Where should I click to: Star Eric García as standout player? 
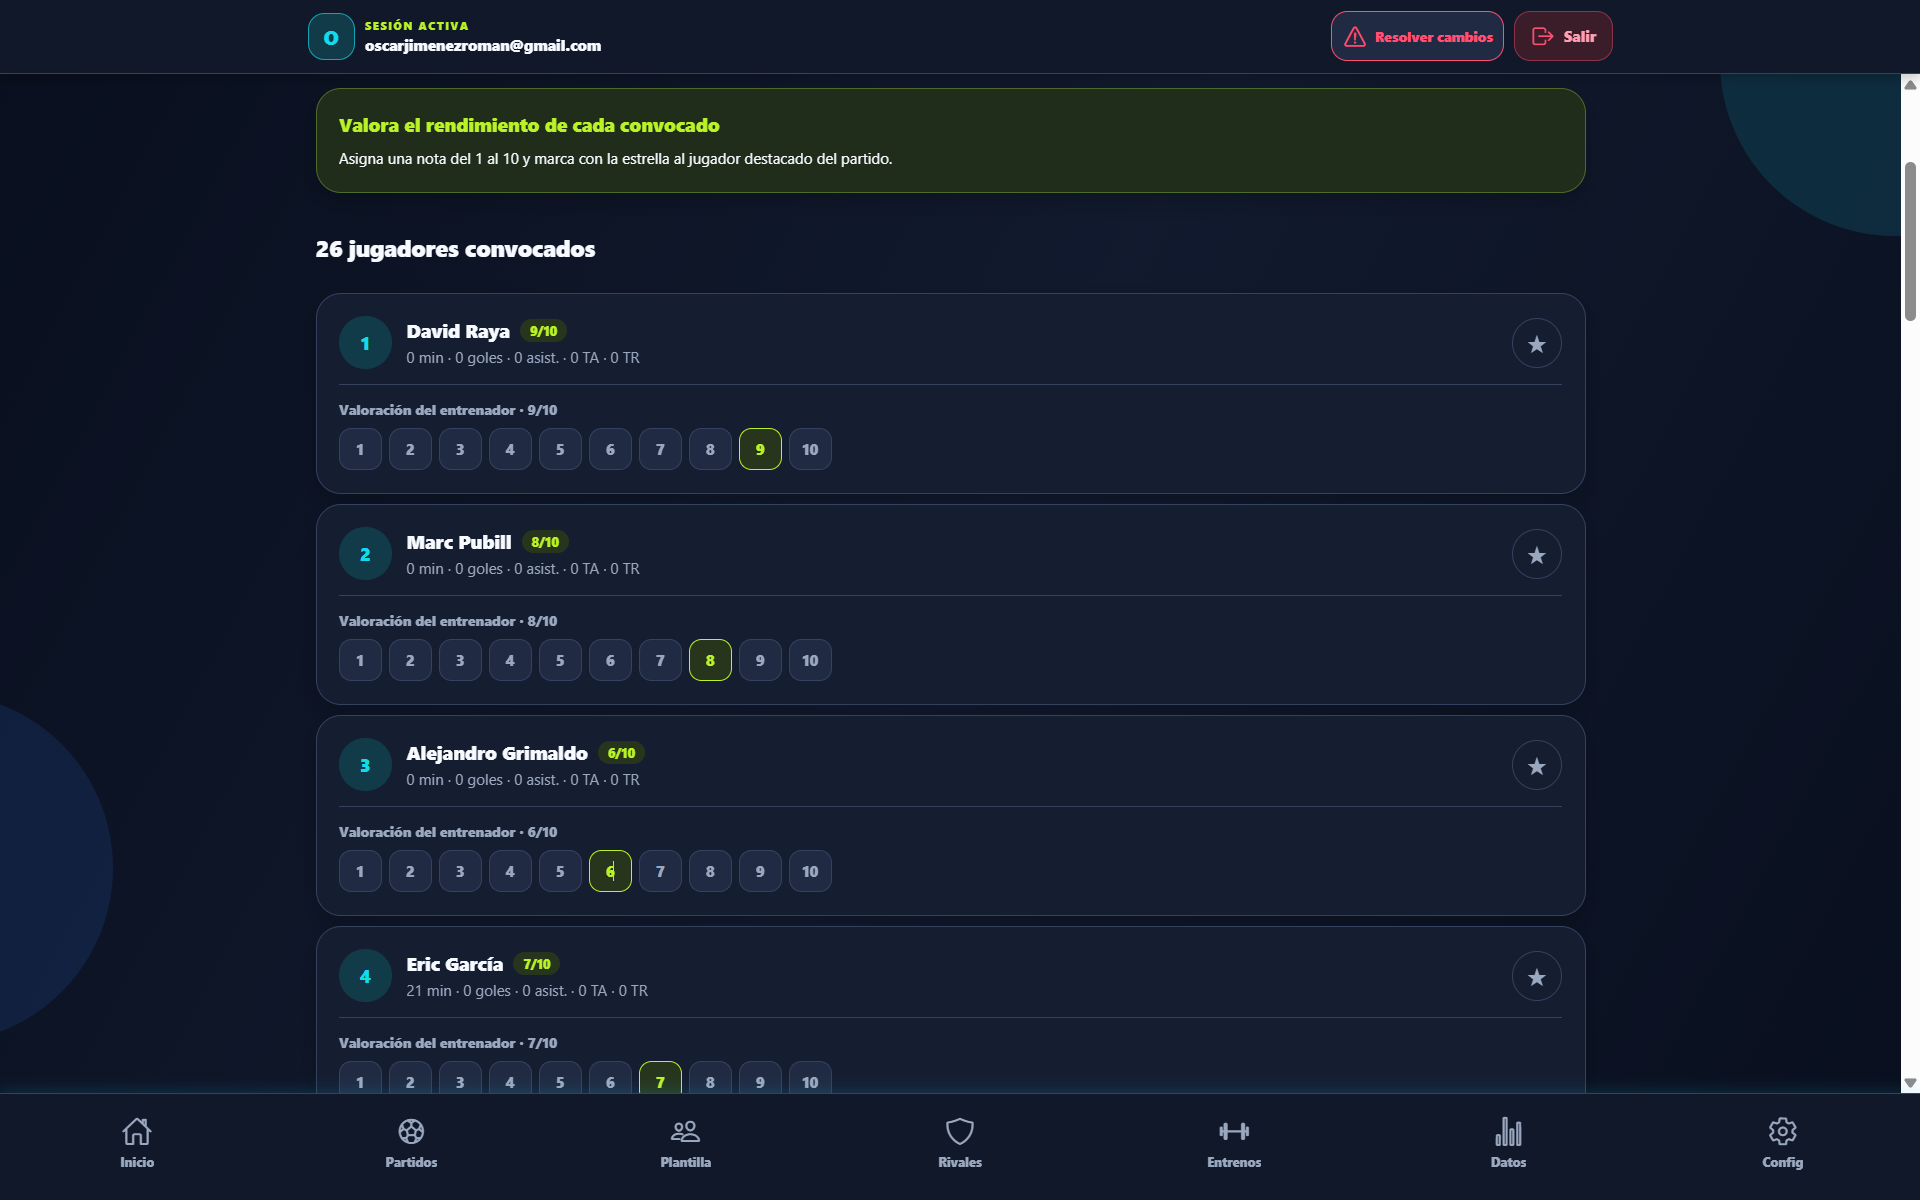[1536, 977]
